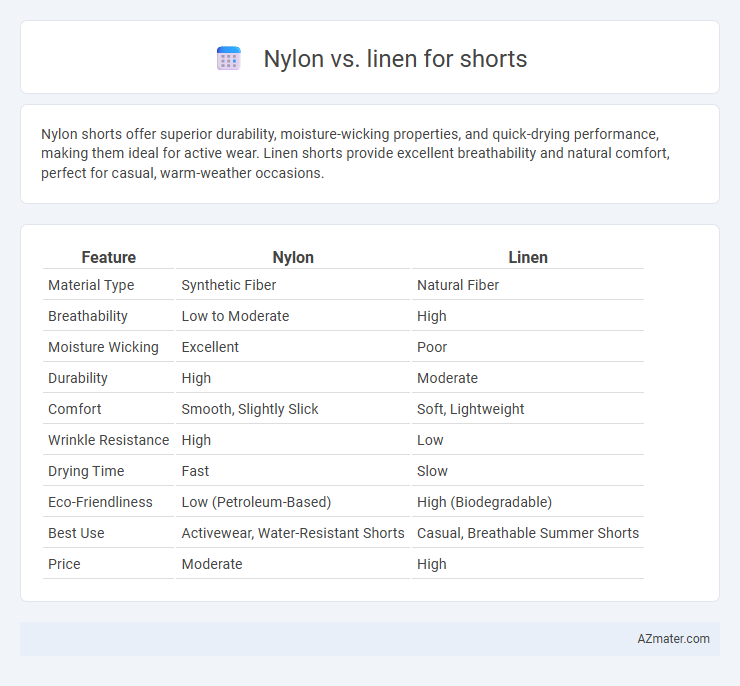Select the 'Natural Fiber' cell
The width and height of the screenshot is (740, 686).
pyautogui.click(x=458, y=285)
